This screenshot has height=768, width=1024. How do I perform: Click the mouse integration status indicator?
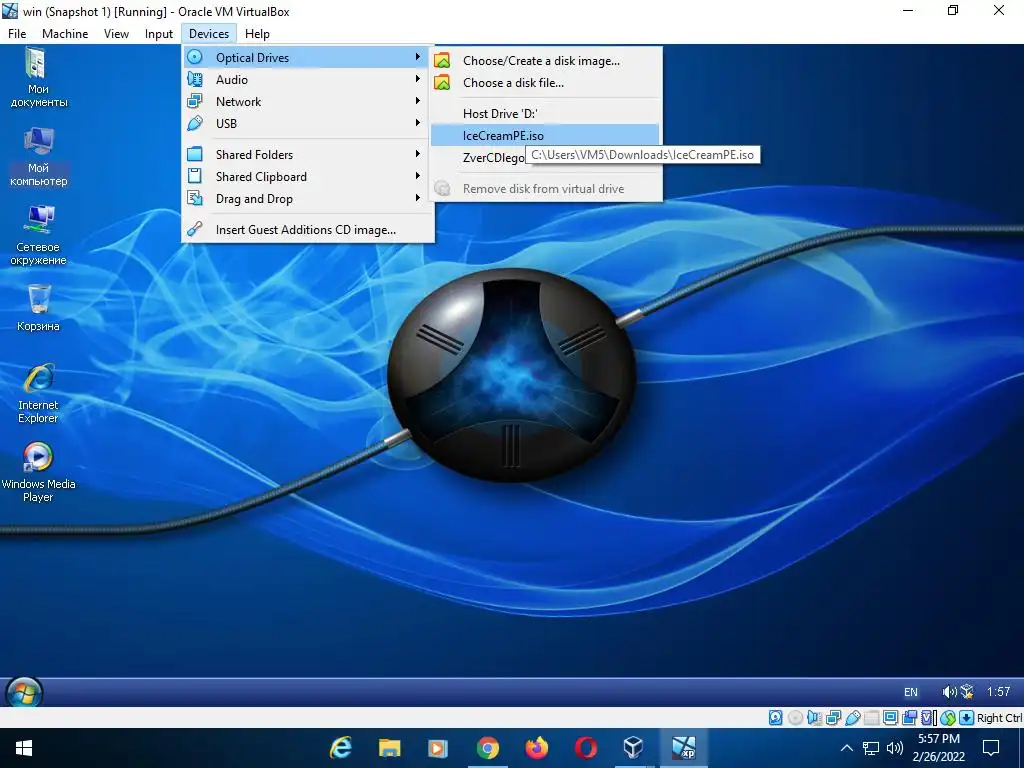coord(948,718)
